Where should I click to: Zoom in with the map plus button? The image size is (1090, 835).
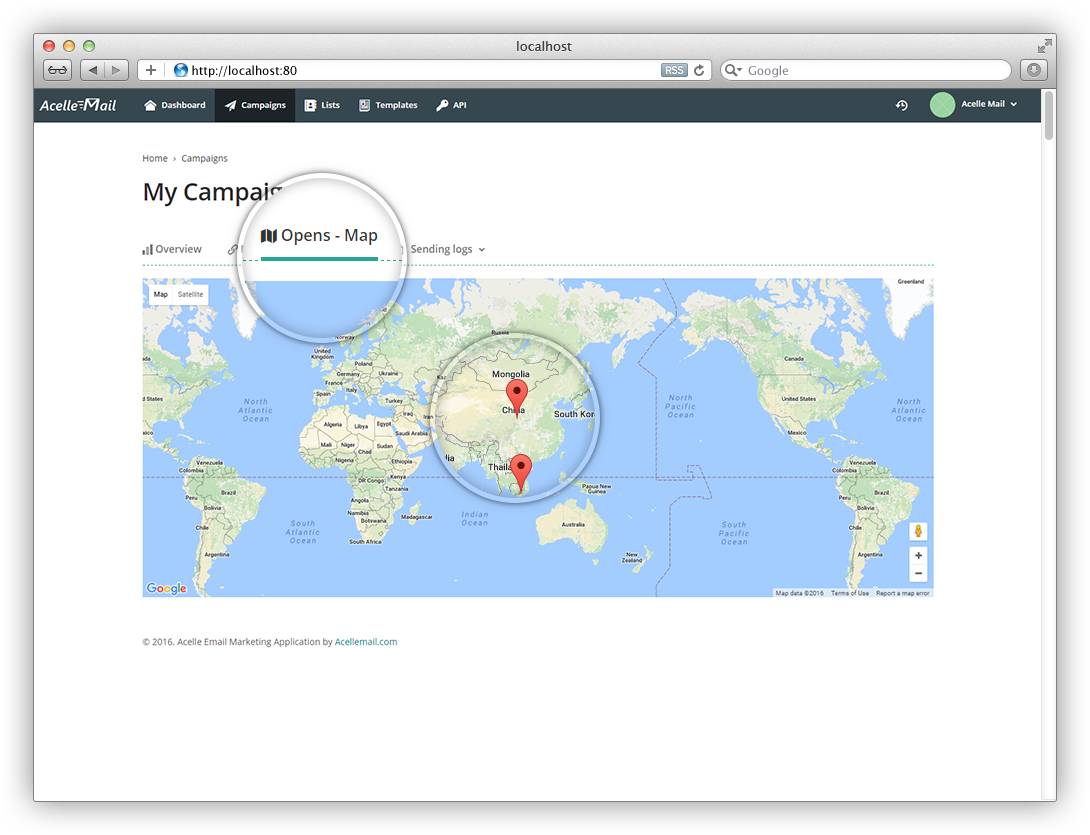[918, 556]
